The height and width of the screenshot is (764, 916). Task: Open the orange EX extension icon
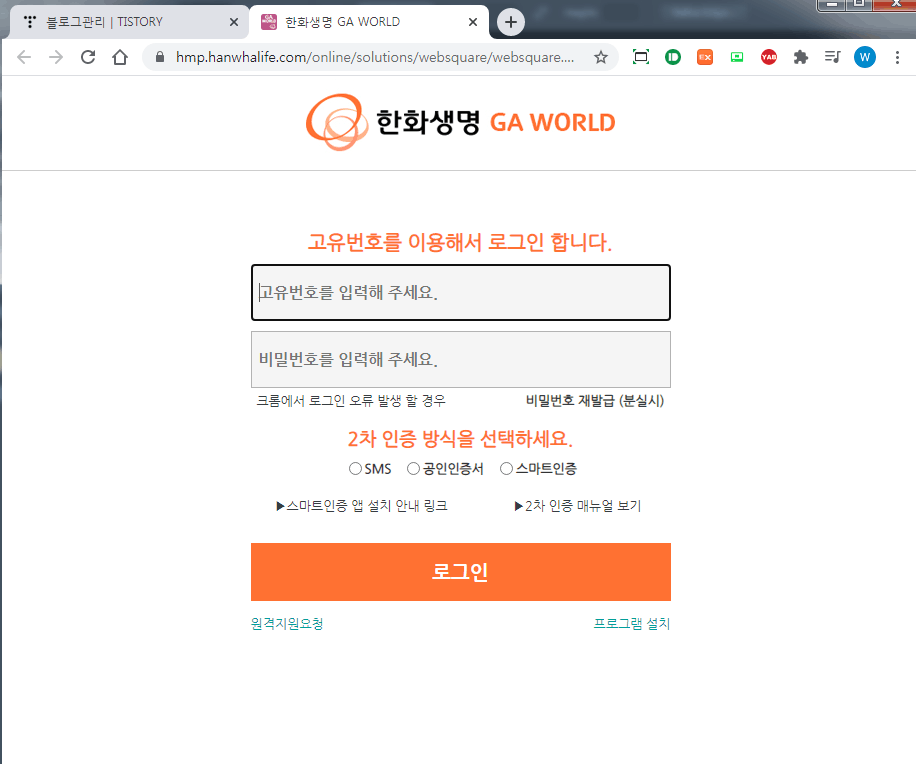(705, 57)
